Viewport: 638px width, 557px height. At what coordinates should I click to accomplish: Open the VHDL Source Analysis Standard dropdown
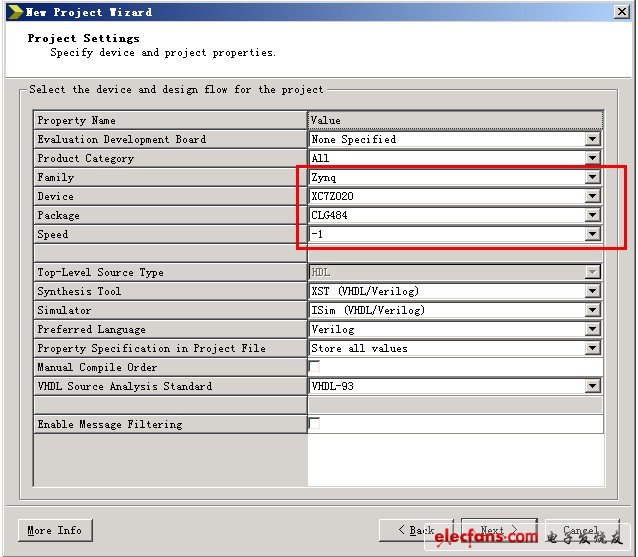click(592, 387)
